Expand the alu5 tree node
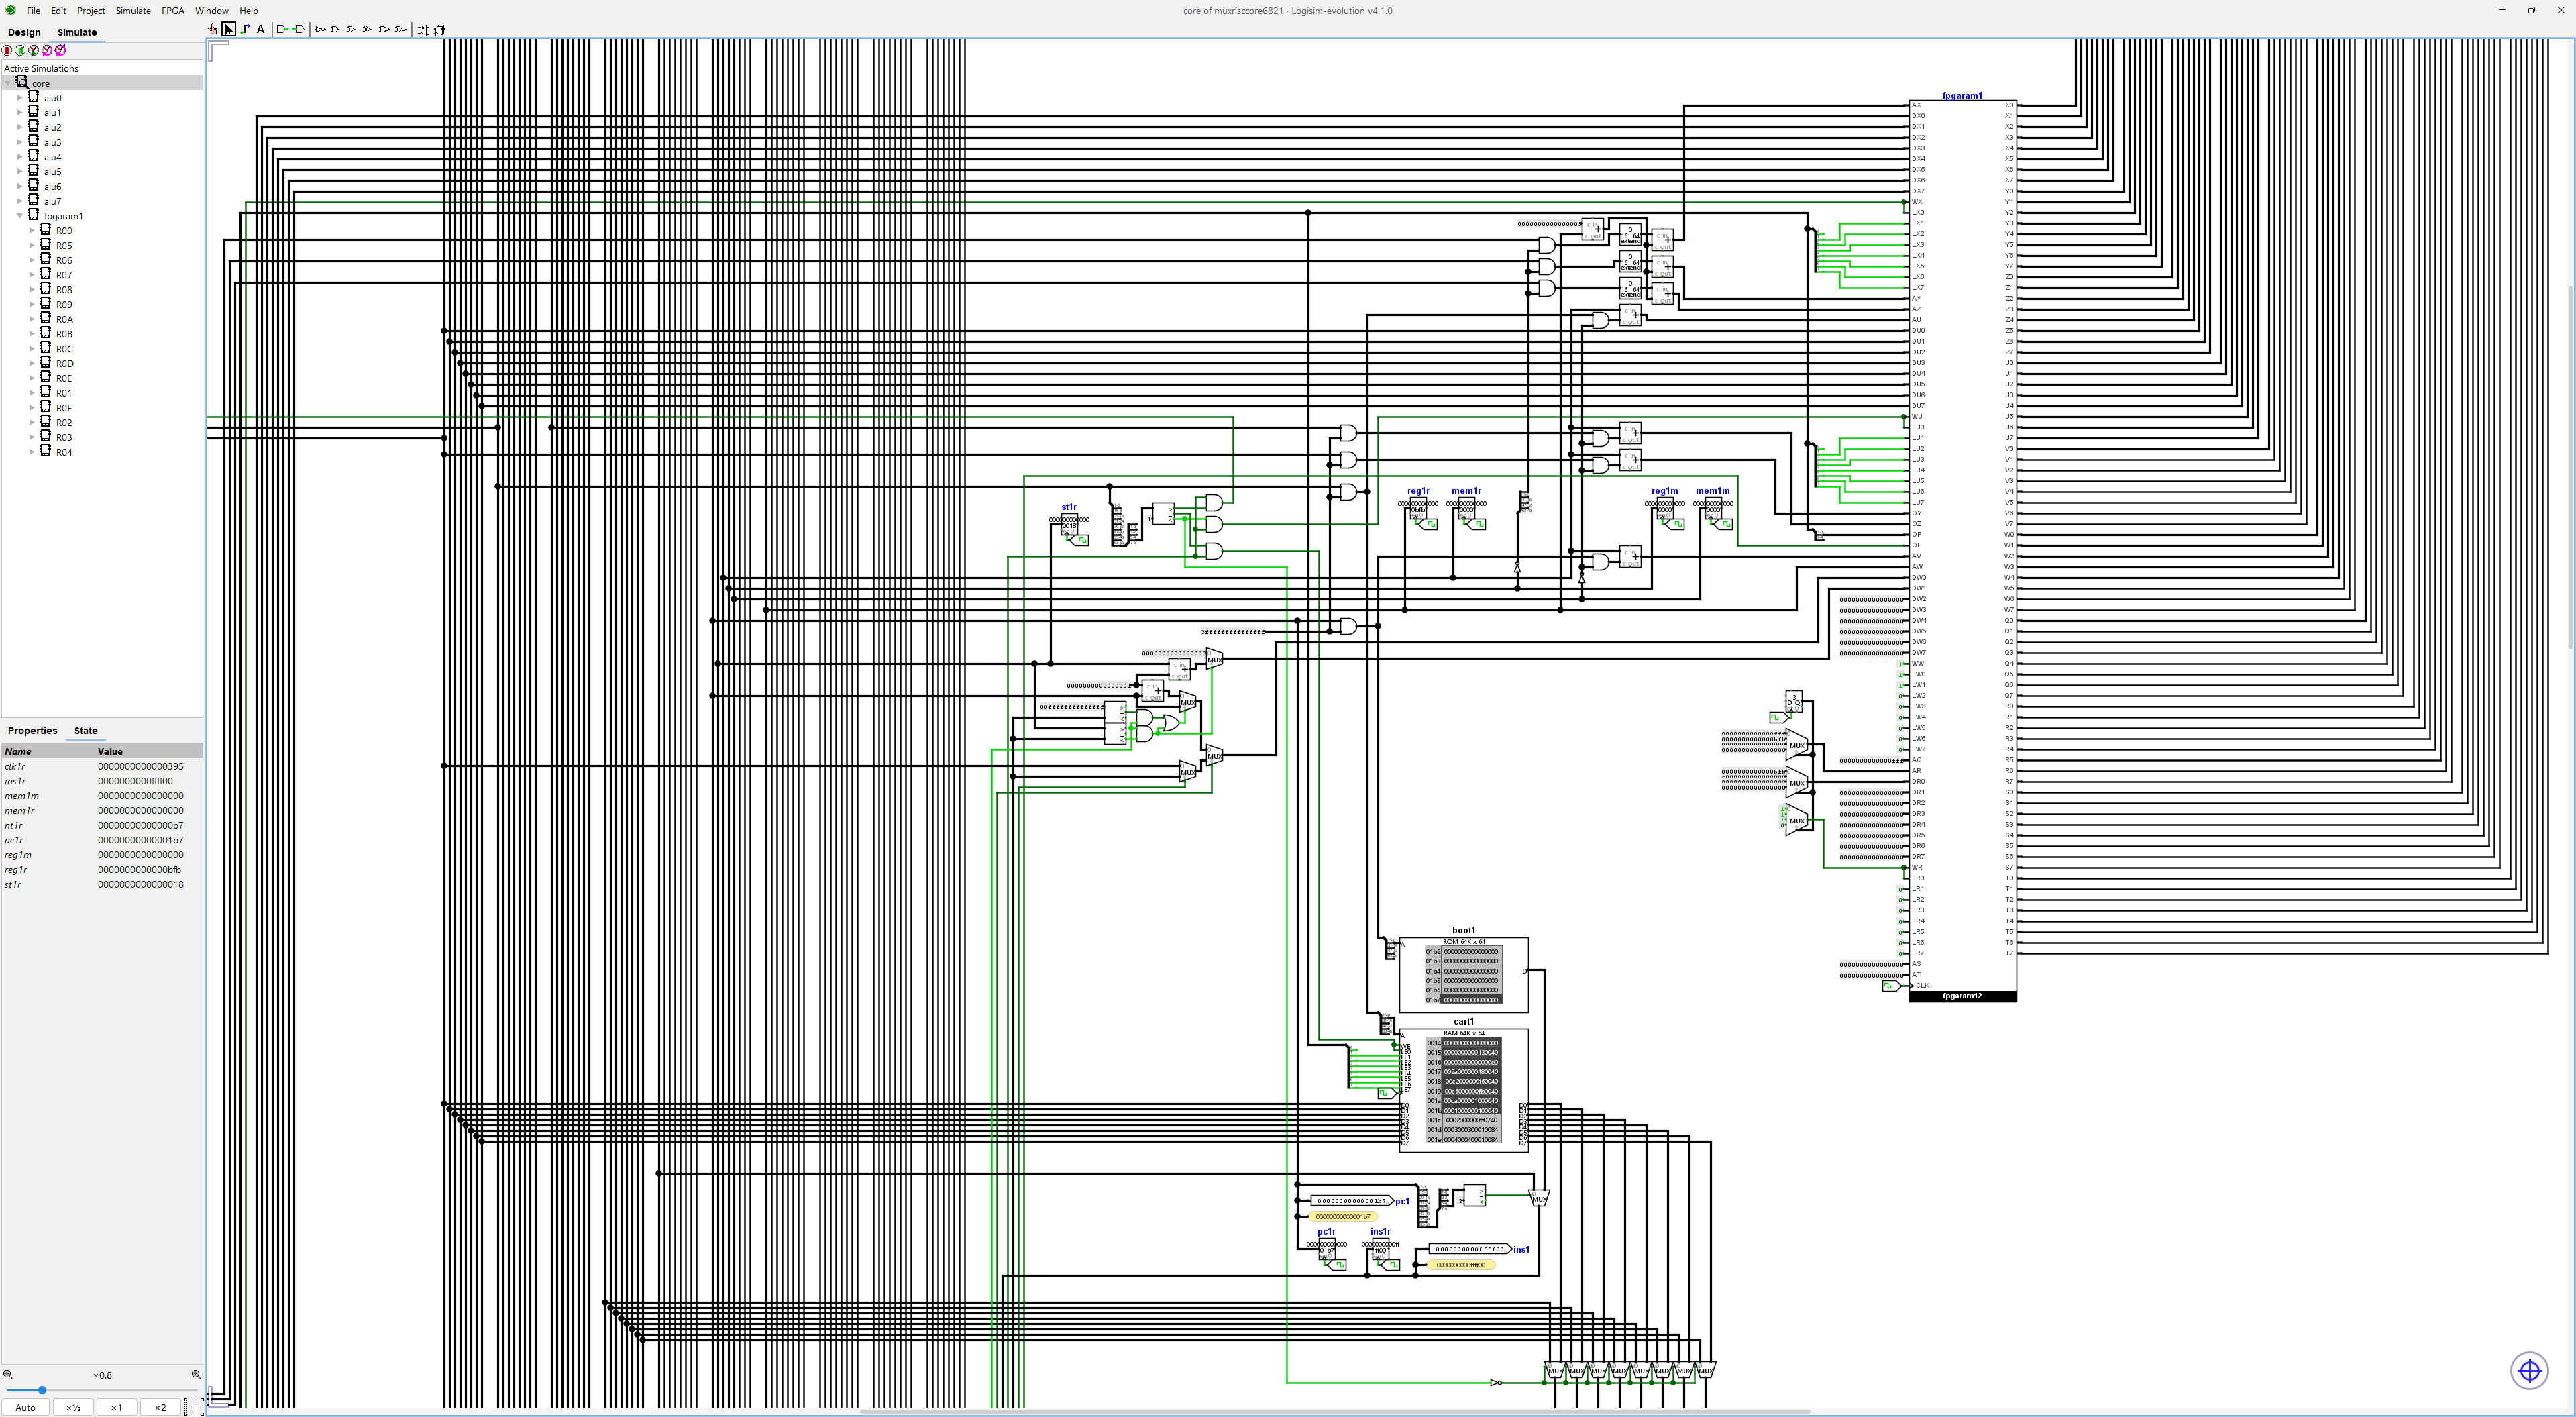 [x=20, y=172]
